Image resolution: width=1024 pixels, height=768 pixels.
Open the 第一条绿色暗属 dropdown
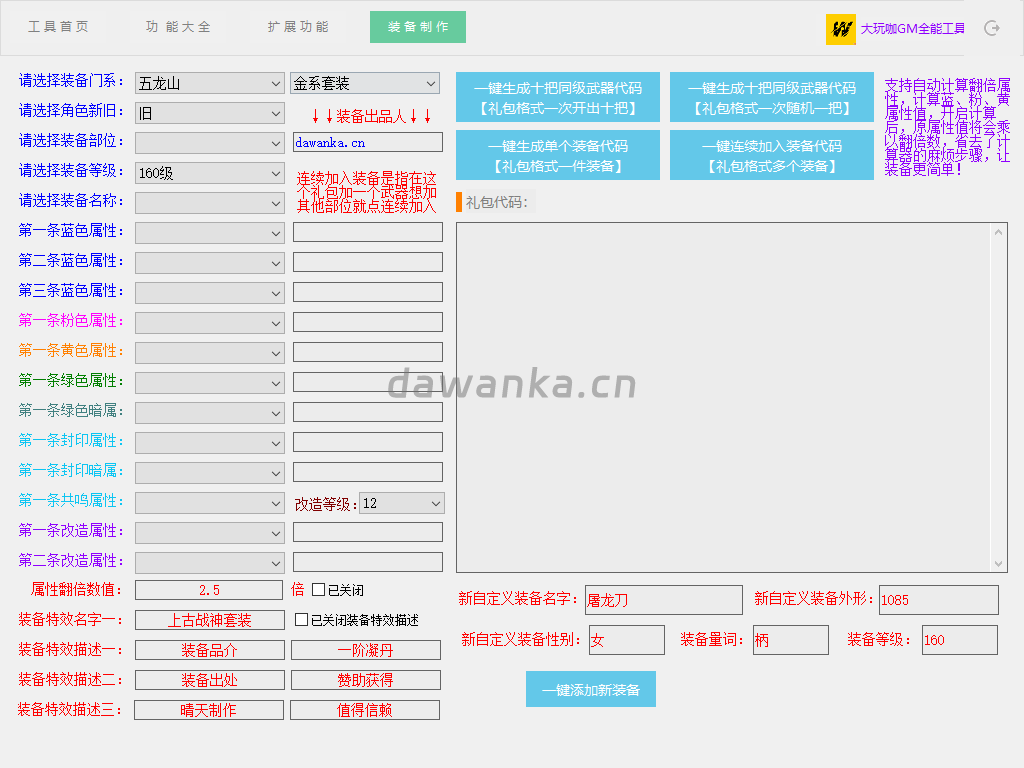point(210,413)
